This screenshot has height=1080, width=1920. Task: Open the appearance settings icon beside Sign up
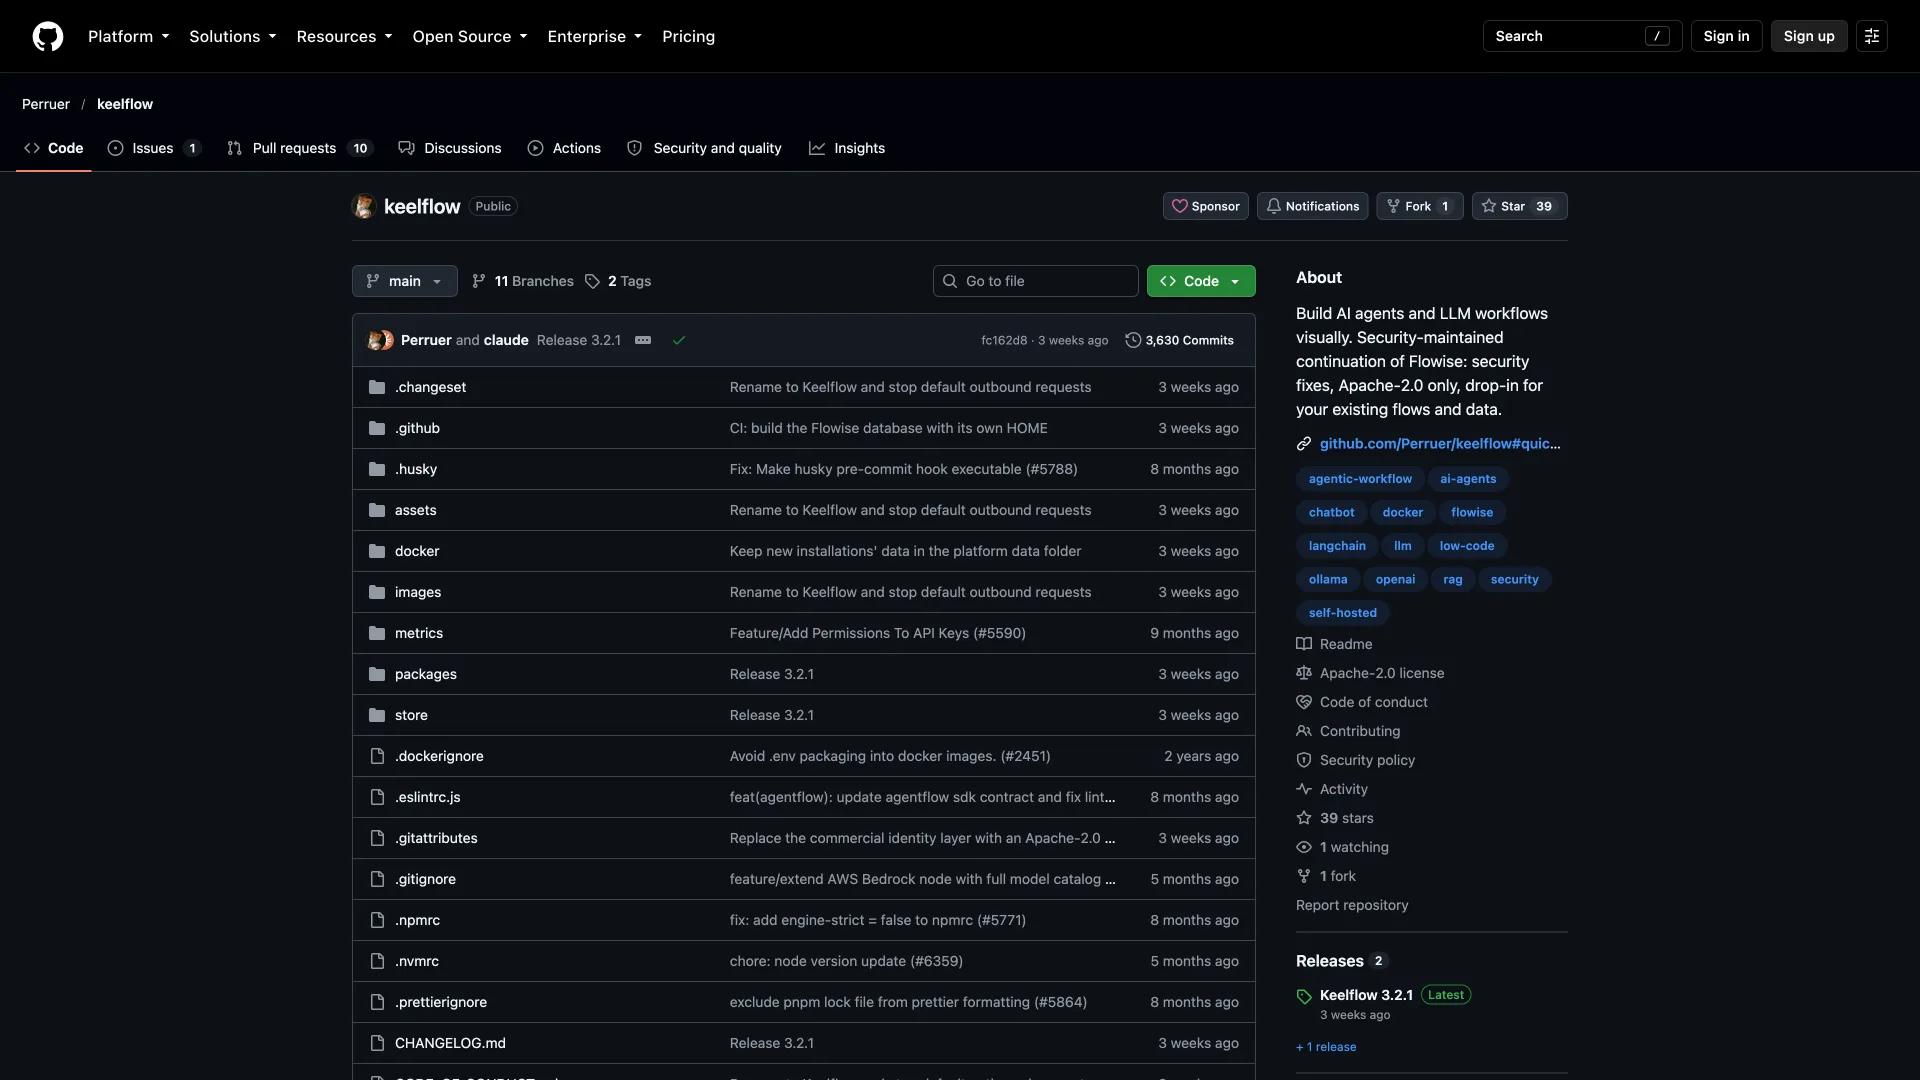pyautogui.click(x=1872, y=36)
